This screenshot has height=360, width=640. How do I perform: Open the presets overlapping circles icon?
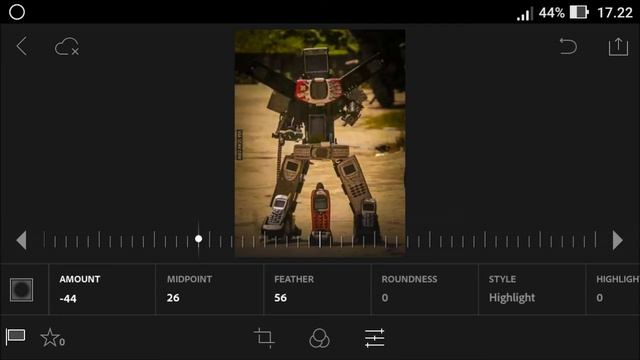[319, 338]
